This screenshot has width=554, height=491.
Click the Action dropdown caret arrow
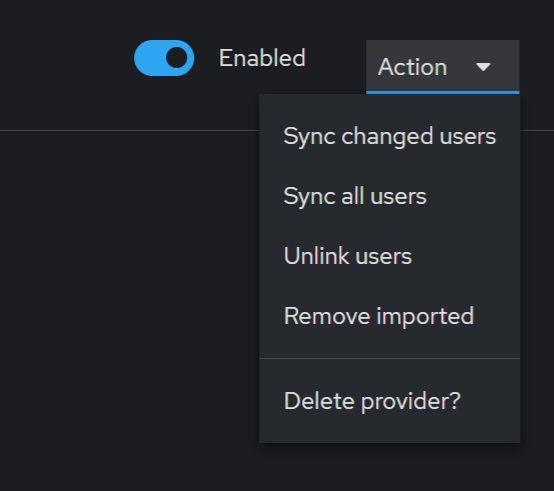(x=483, y=67)
